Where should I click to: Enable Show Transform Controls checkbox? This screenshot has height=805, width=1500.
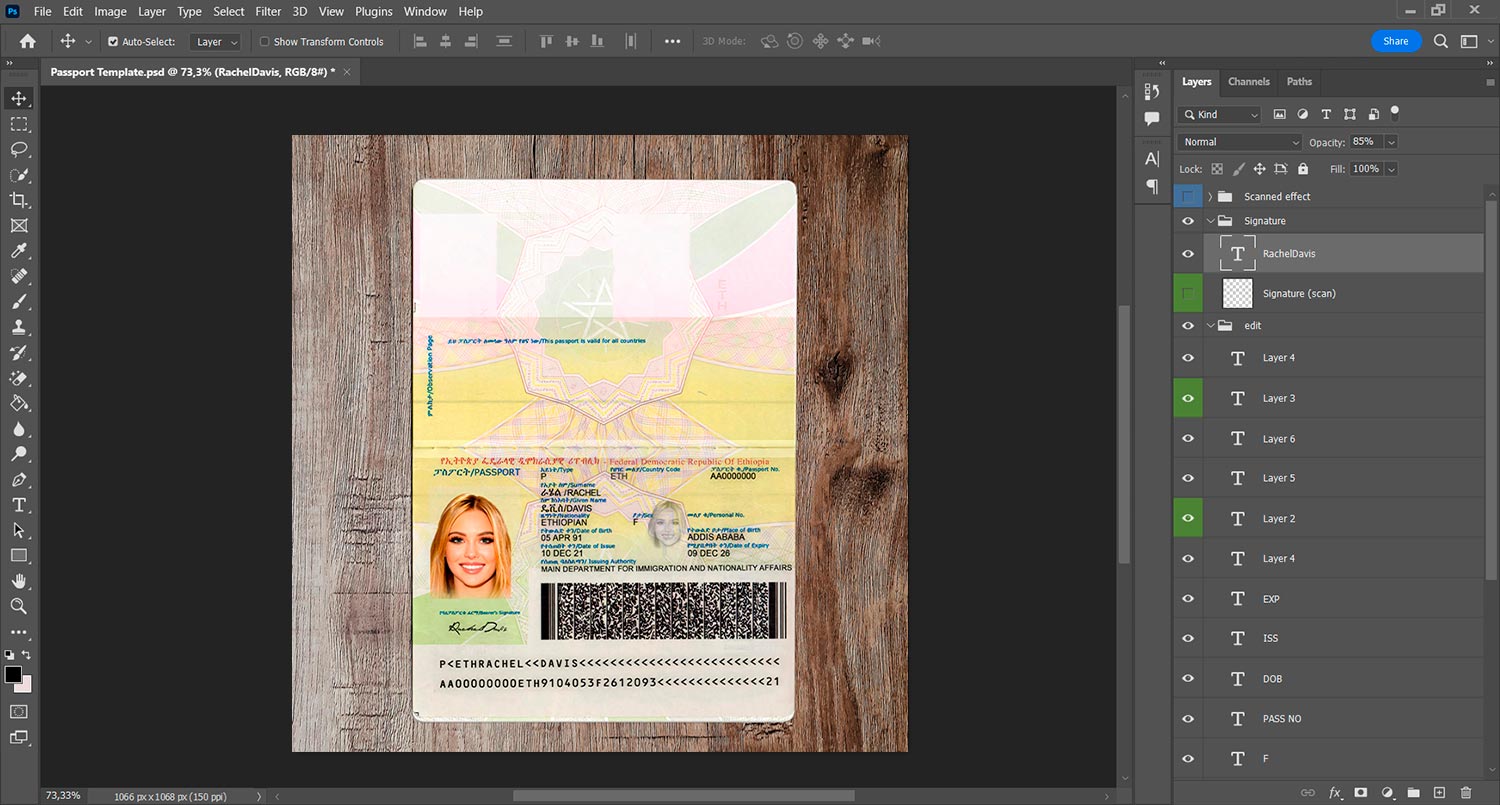click(265, 42)
